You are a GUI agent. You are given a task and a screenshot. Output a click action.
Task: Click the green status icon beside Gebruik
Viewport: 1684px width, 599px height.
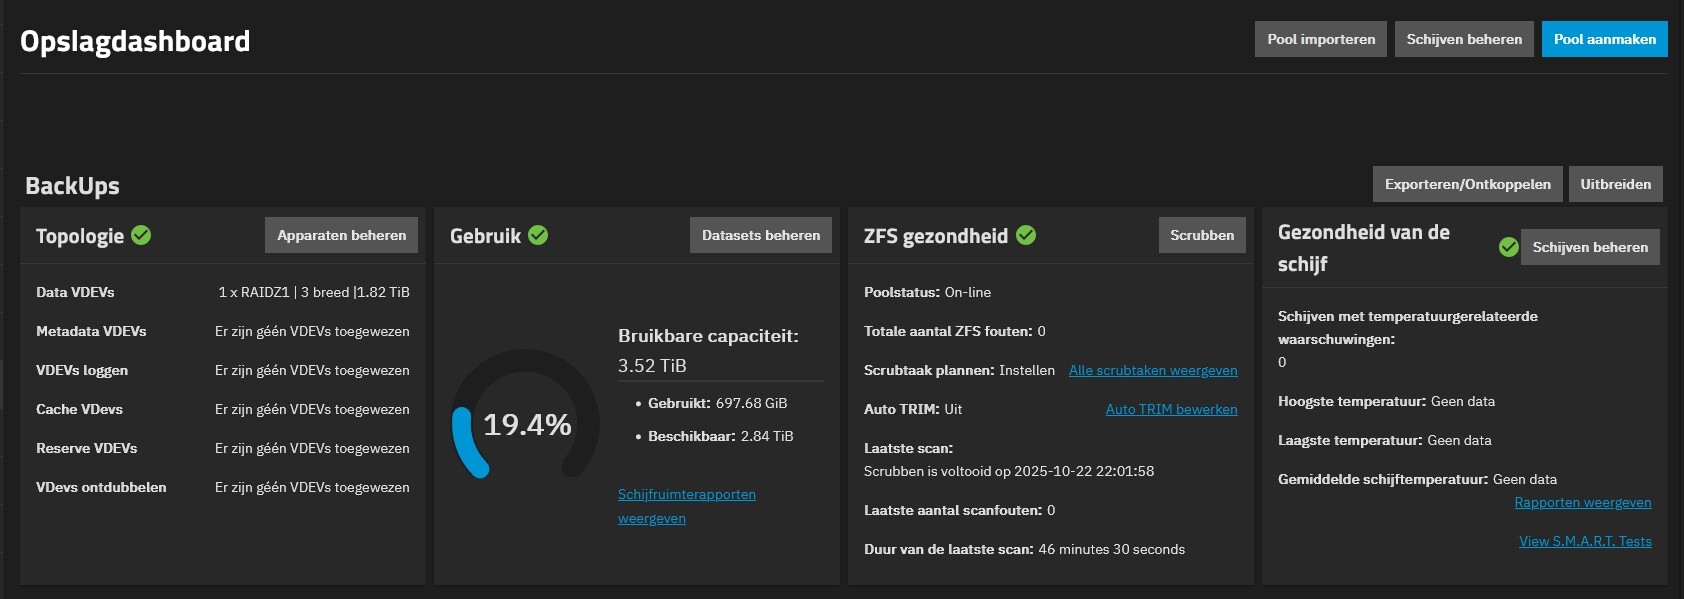(x=538, y=235)
